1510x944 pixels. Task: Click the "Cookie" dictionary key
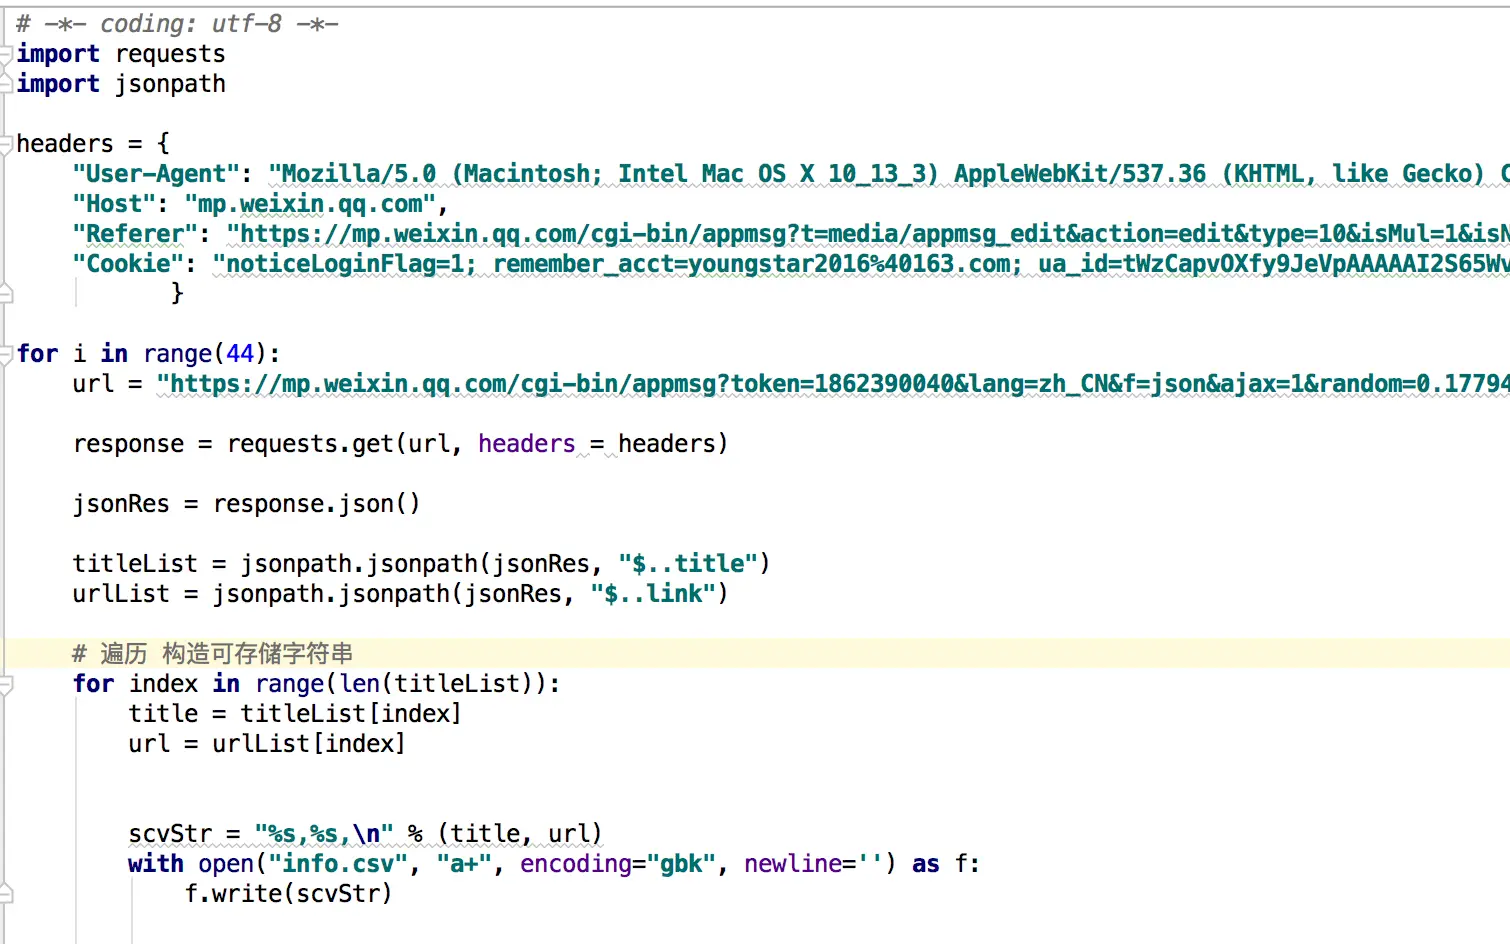coord(128,264)
